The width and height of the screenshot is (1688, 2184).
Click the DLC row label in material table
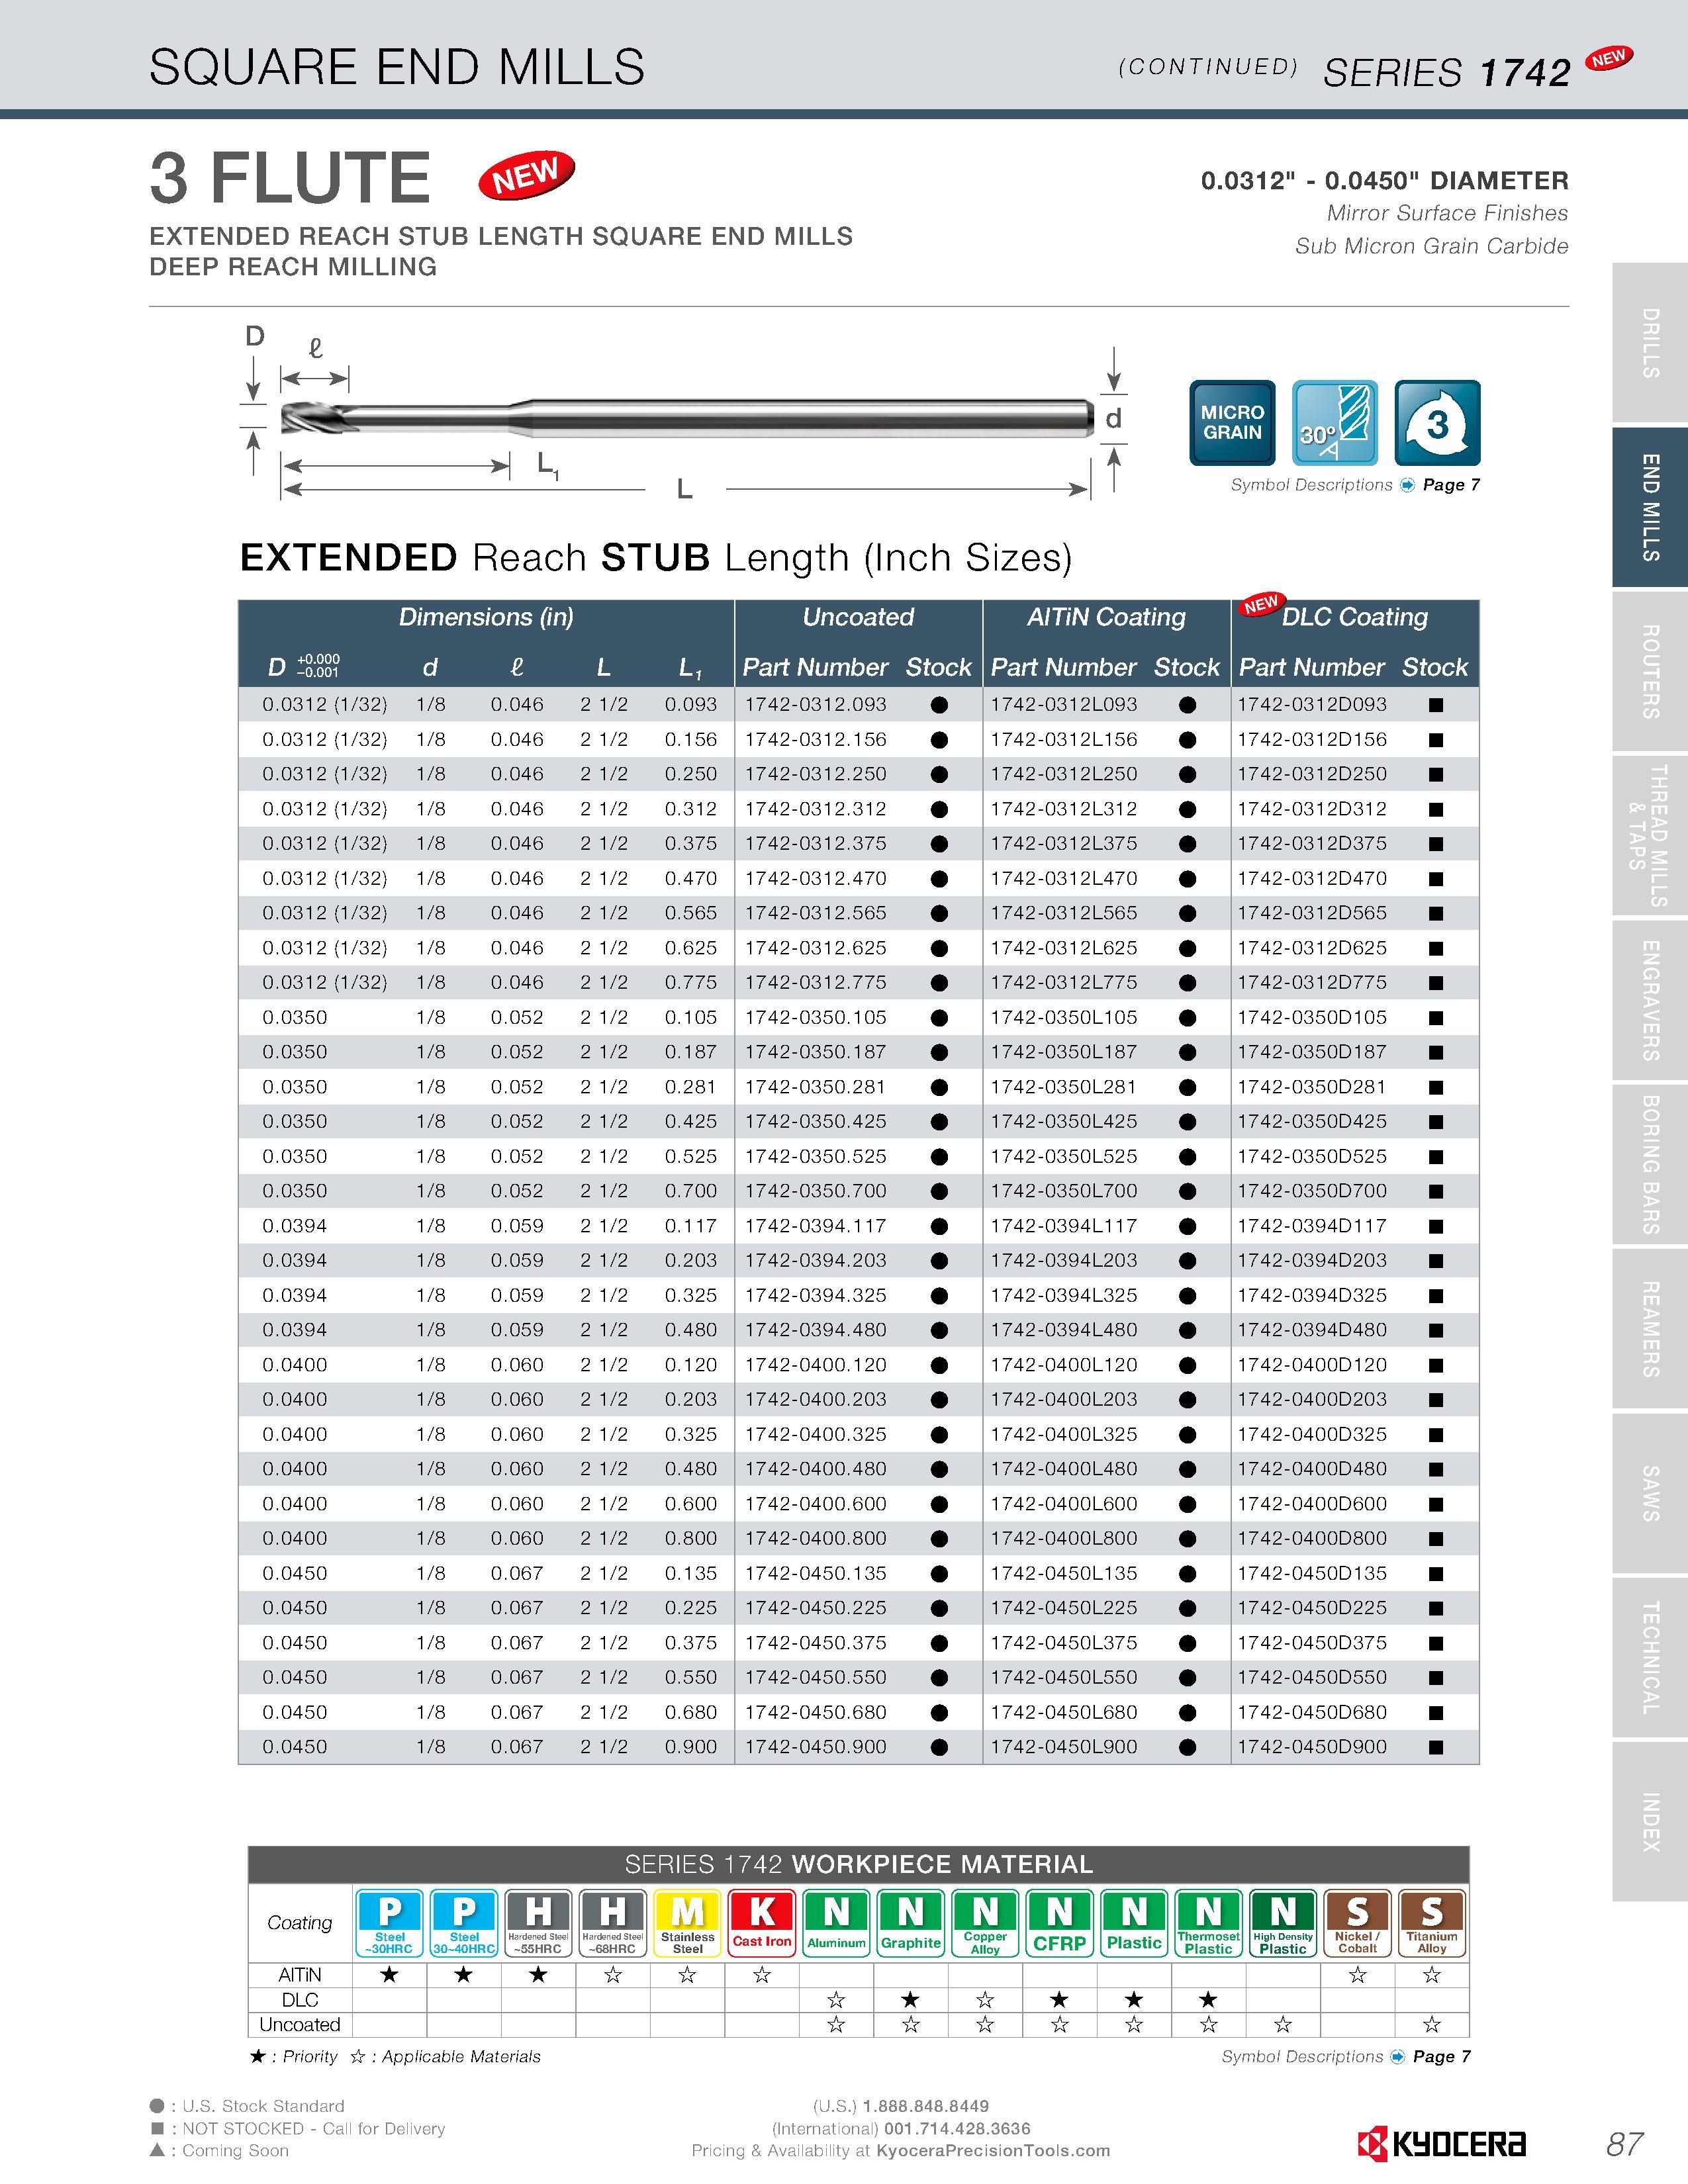[x=300, y=2000]
